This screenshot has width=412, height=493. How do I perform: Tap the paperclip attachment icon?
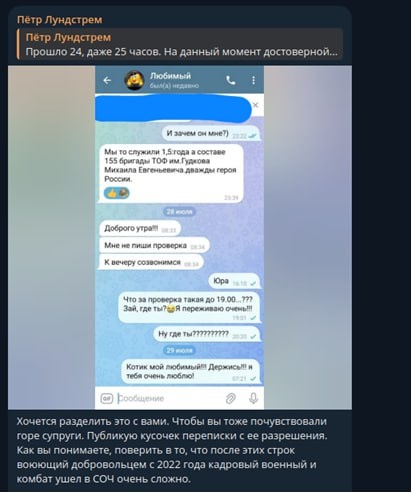(231, 398)
